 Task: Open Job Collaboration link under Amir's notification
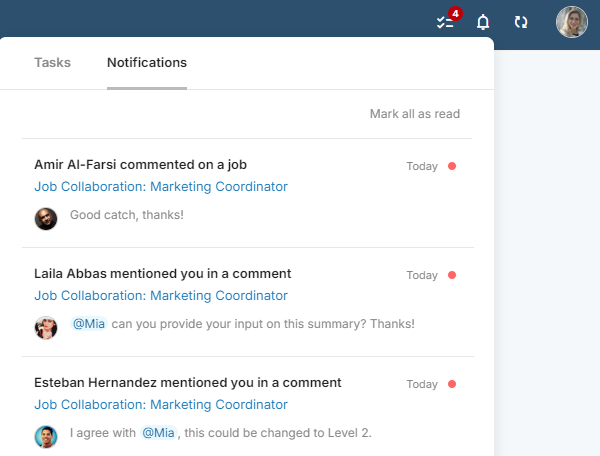coord(161,186)
